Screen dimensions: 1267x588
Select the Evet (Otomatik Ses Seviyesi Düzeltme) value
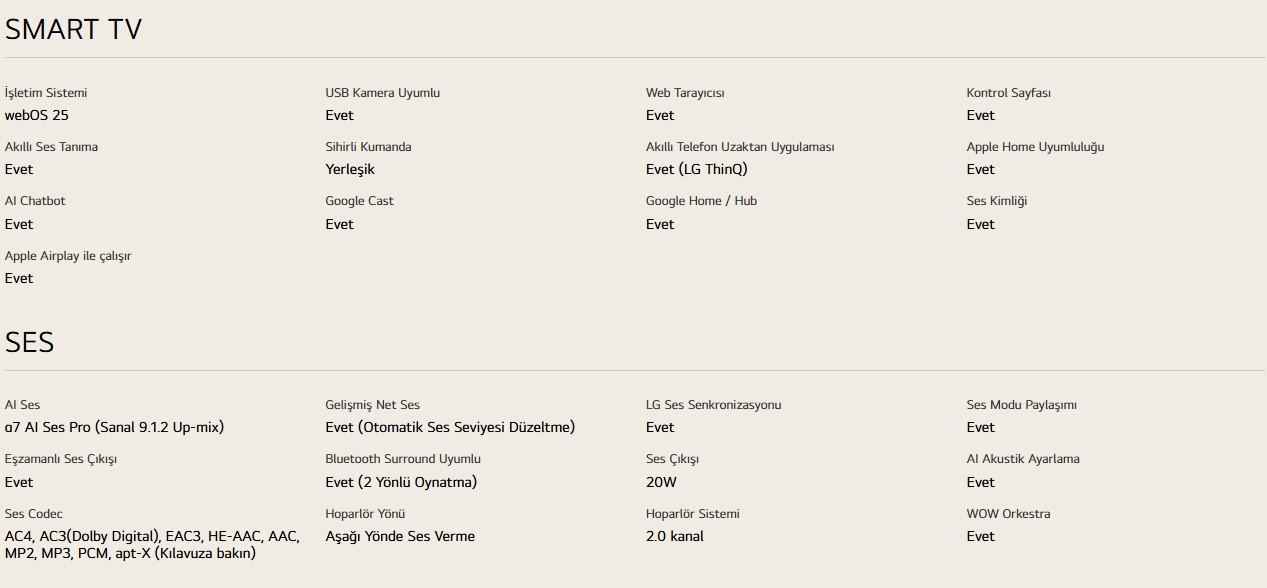point(450,427)
